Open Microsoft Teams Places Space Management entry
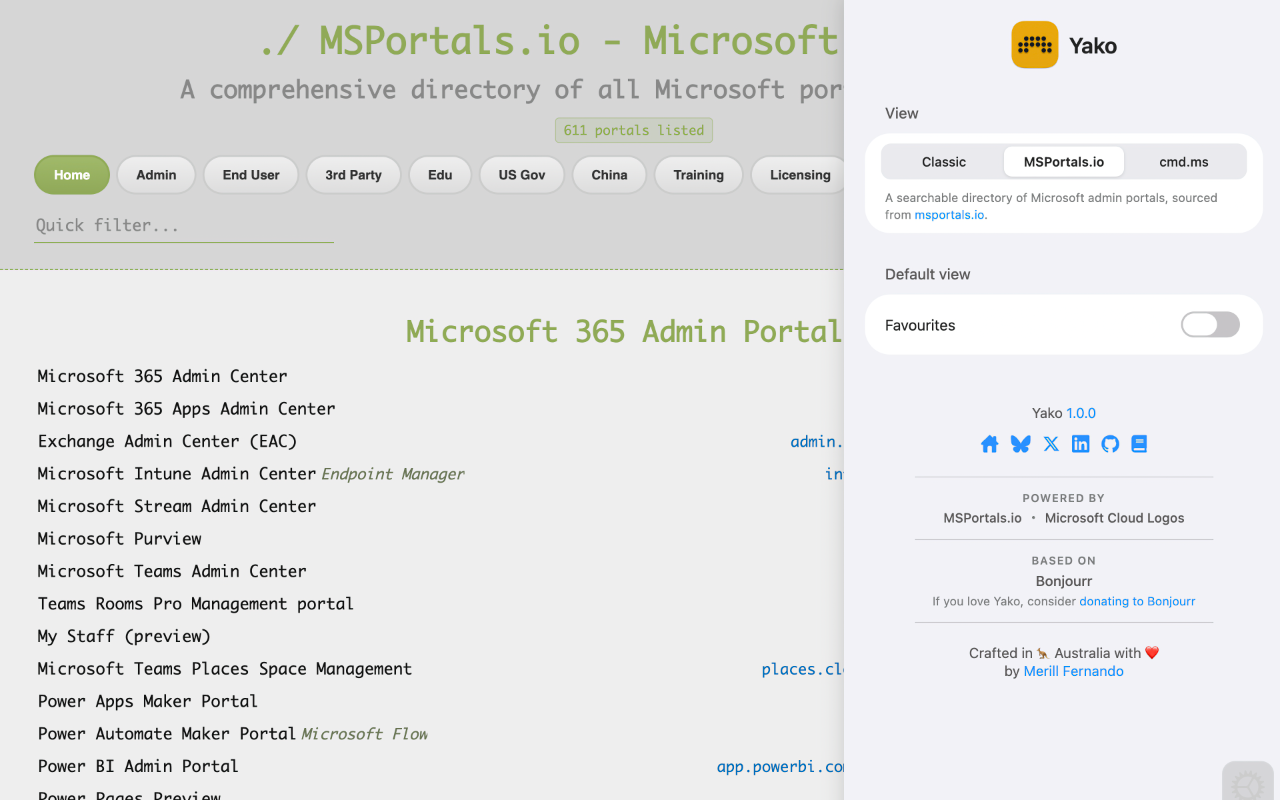 225,669
